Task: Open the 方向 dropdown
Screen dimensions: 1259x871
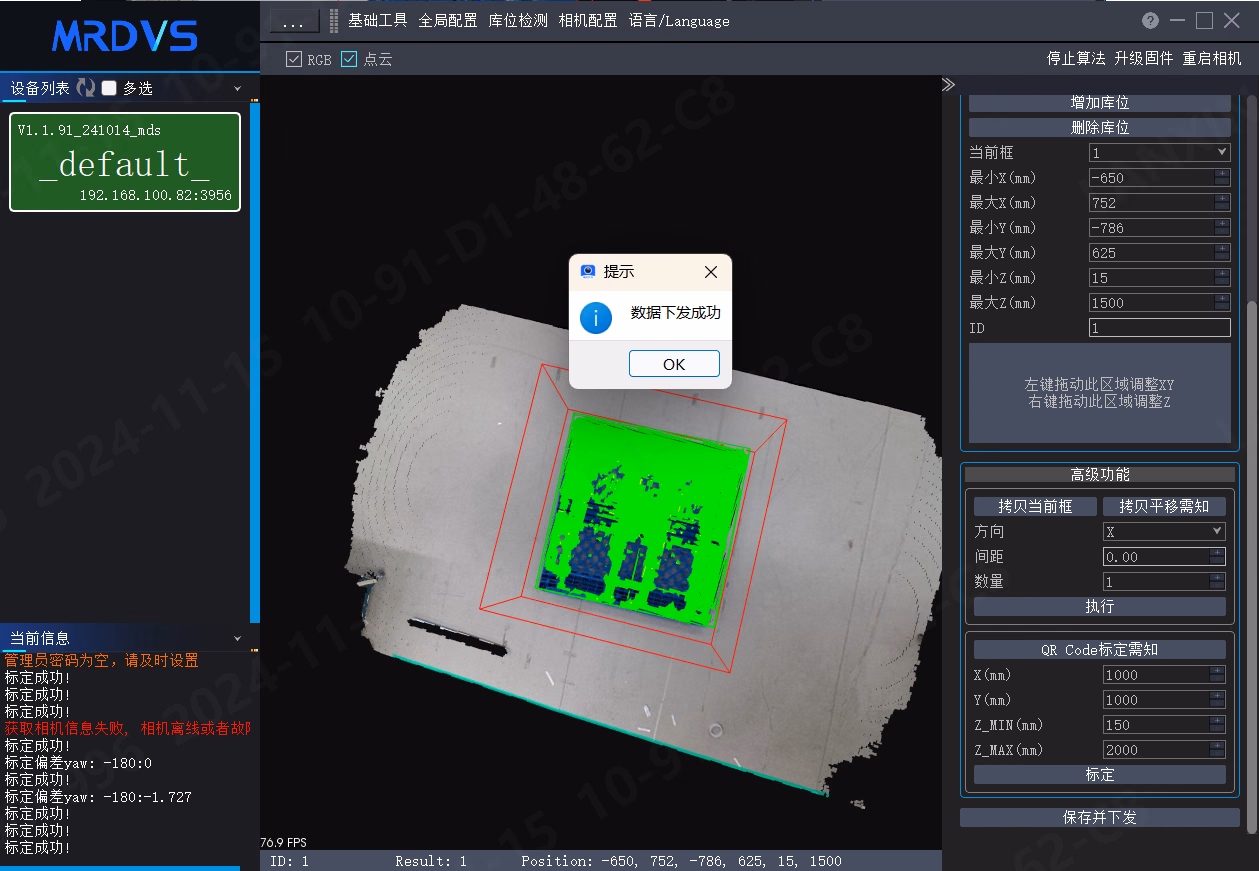Action: pyautogui.click(x=1164, y=532)
